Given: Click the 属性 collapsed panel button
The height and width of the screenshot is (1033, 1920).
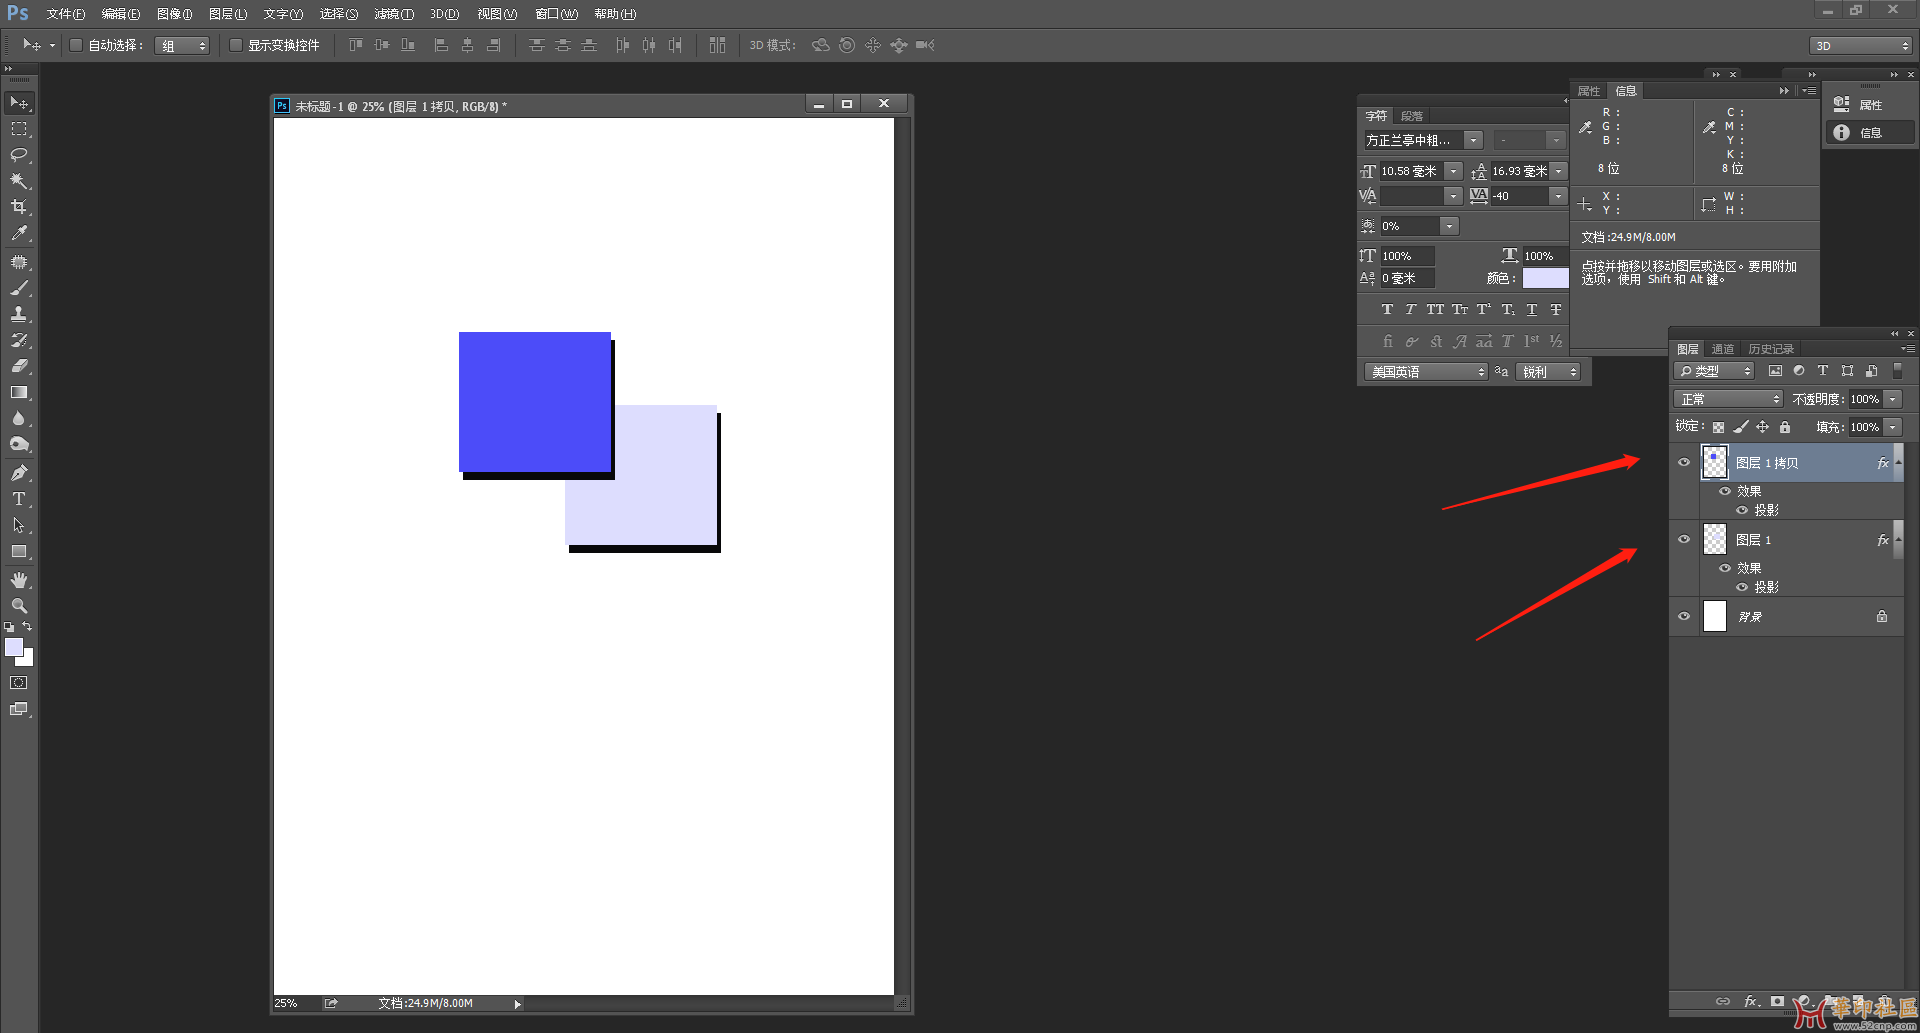Looking at the screenshot, I should point(1870,104).
